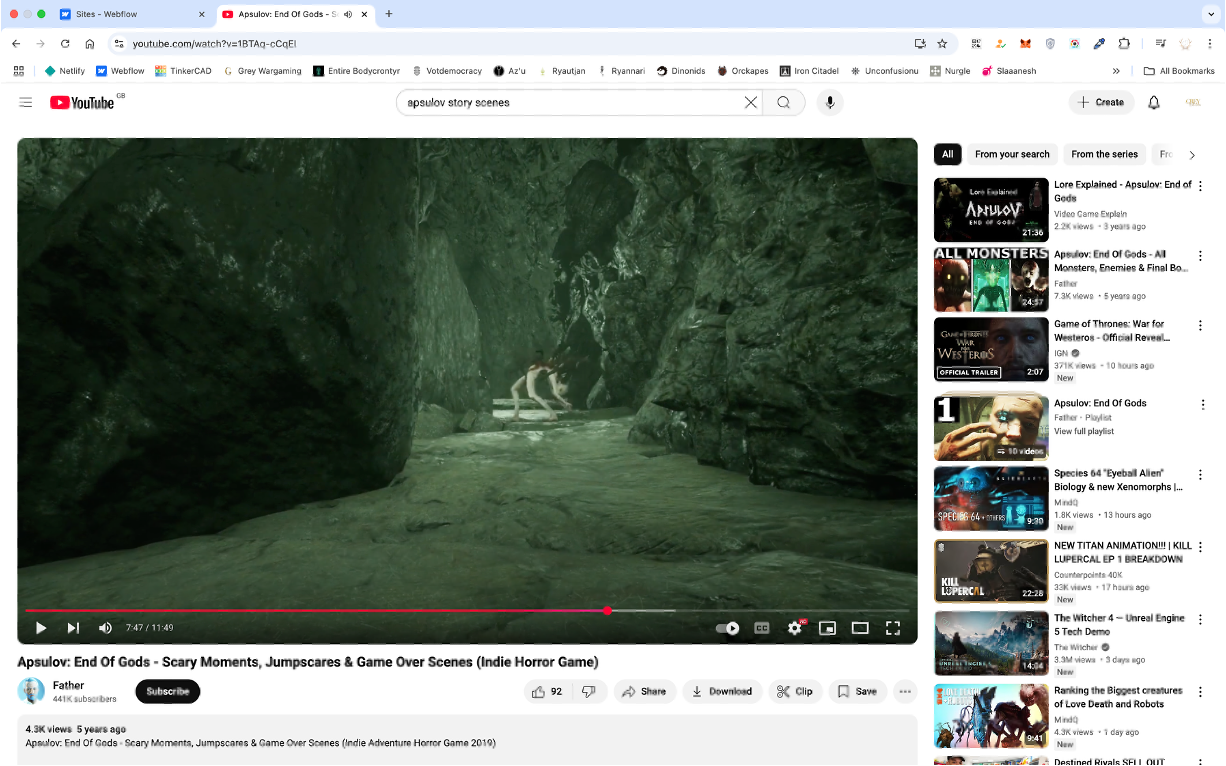Dislike the video with thumbs down
The height and width of the screenshot is (766, 1226).
[589, 691]
